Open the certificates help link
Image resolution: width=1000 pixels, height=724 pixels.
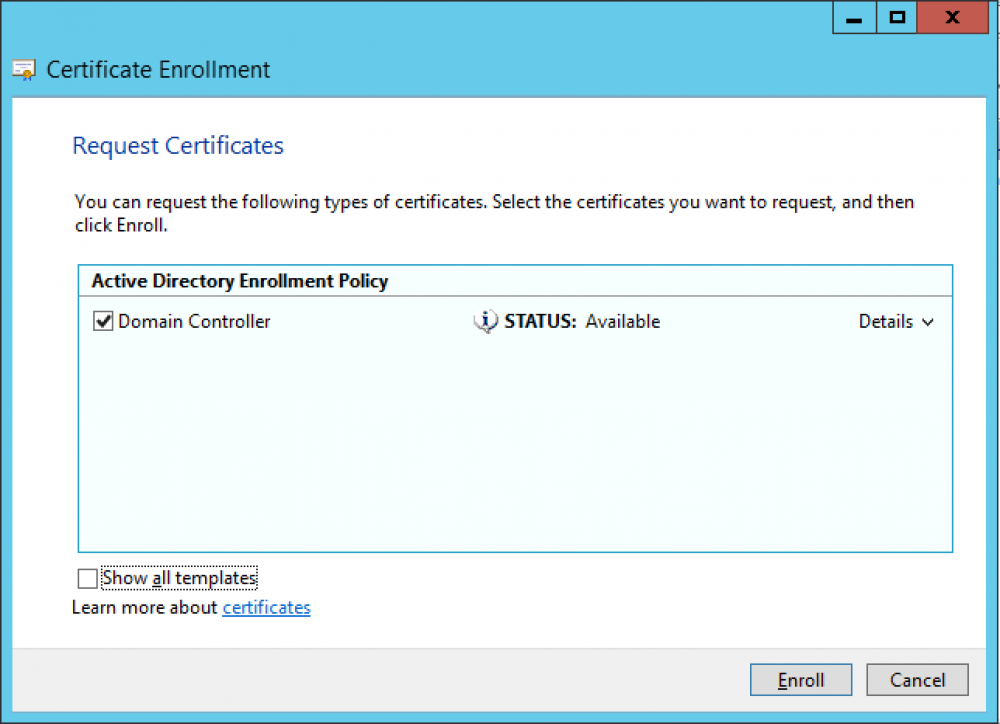(266, 607)
